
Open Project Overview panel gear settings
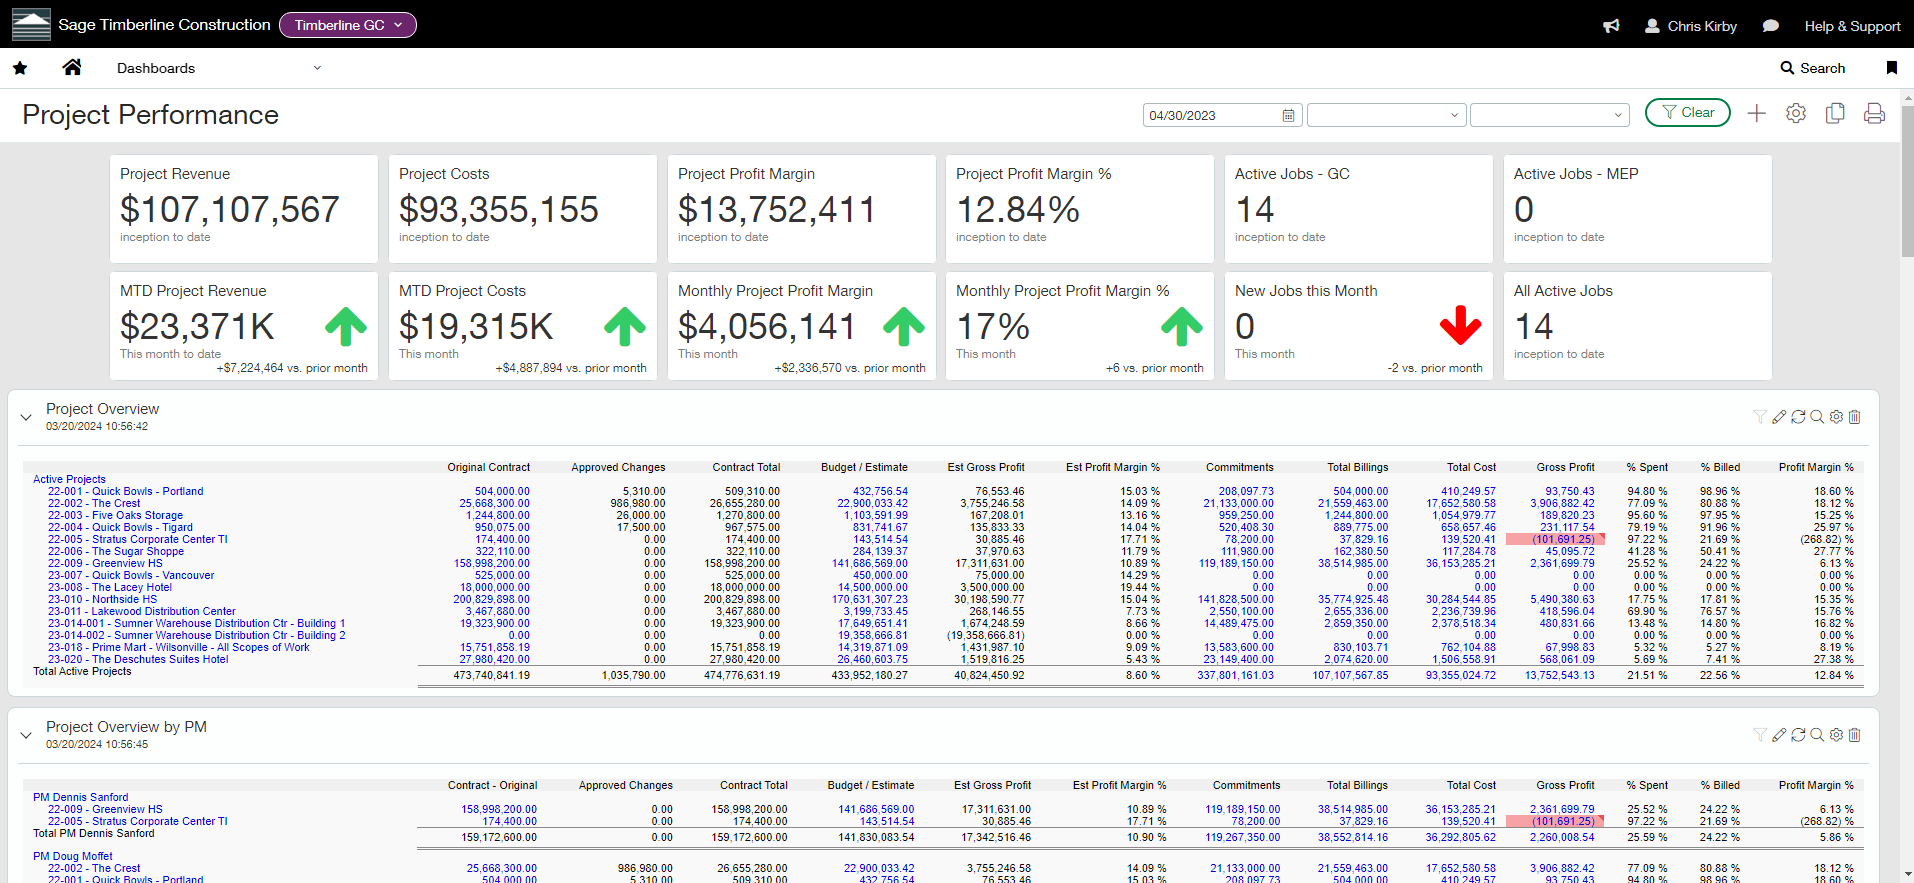pyautogui.click(x=1836, y=417)
